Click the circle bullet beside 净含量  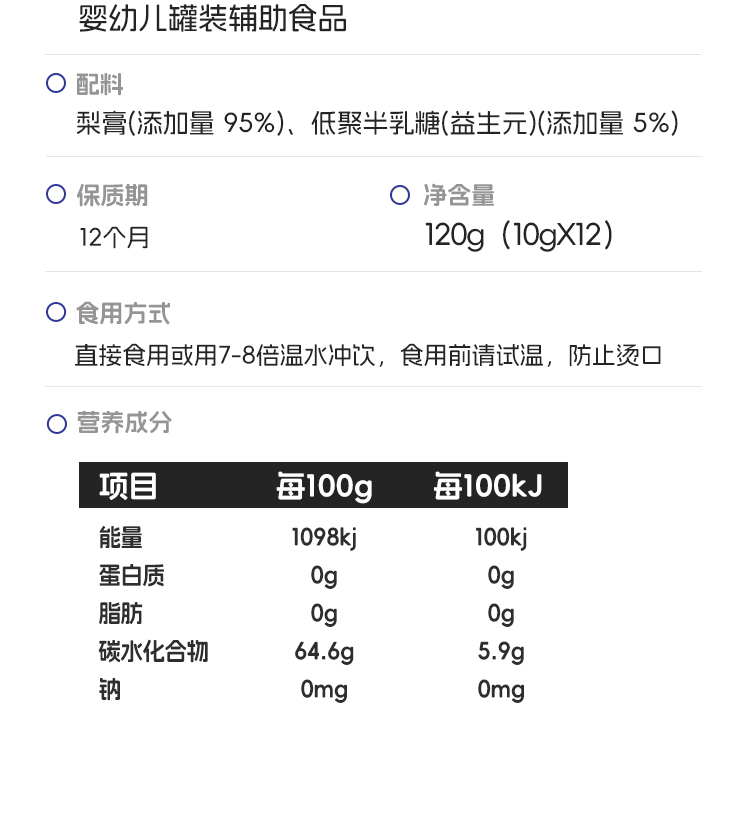tap(400, 195)
